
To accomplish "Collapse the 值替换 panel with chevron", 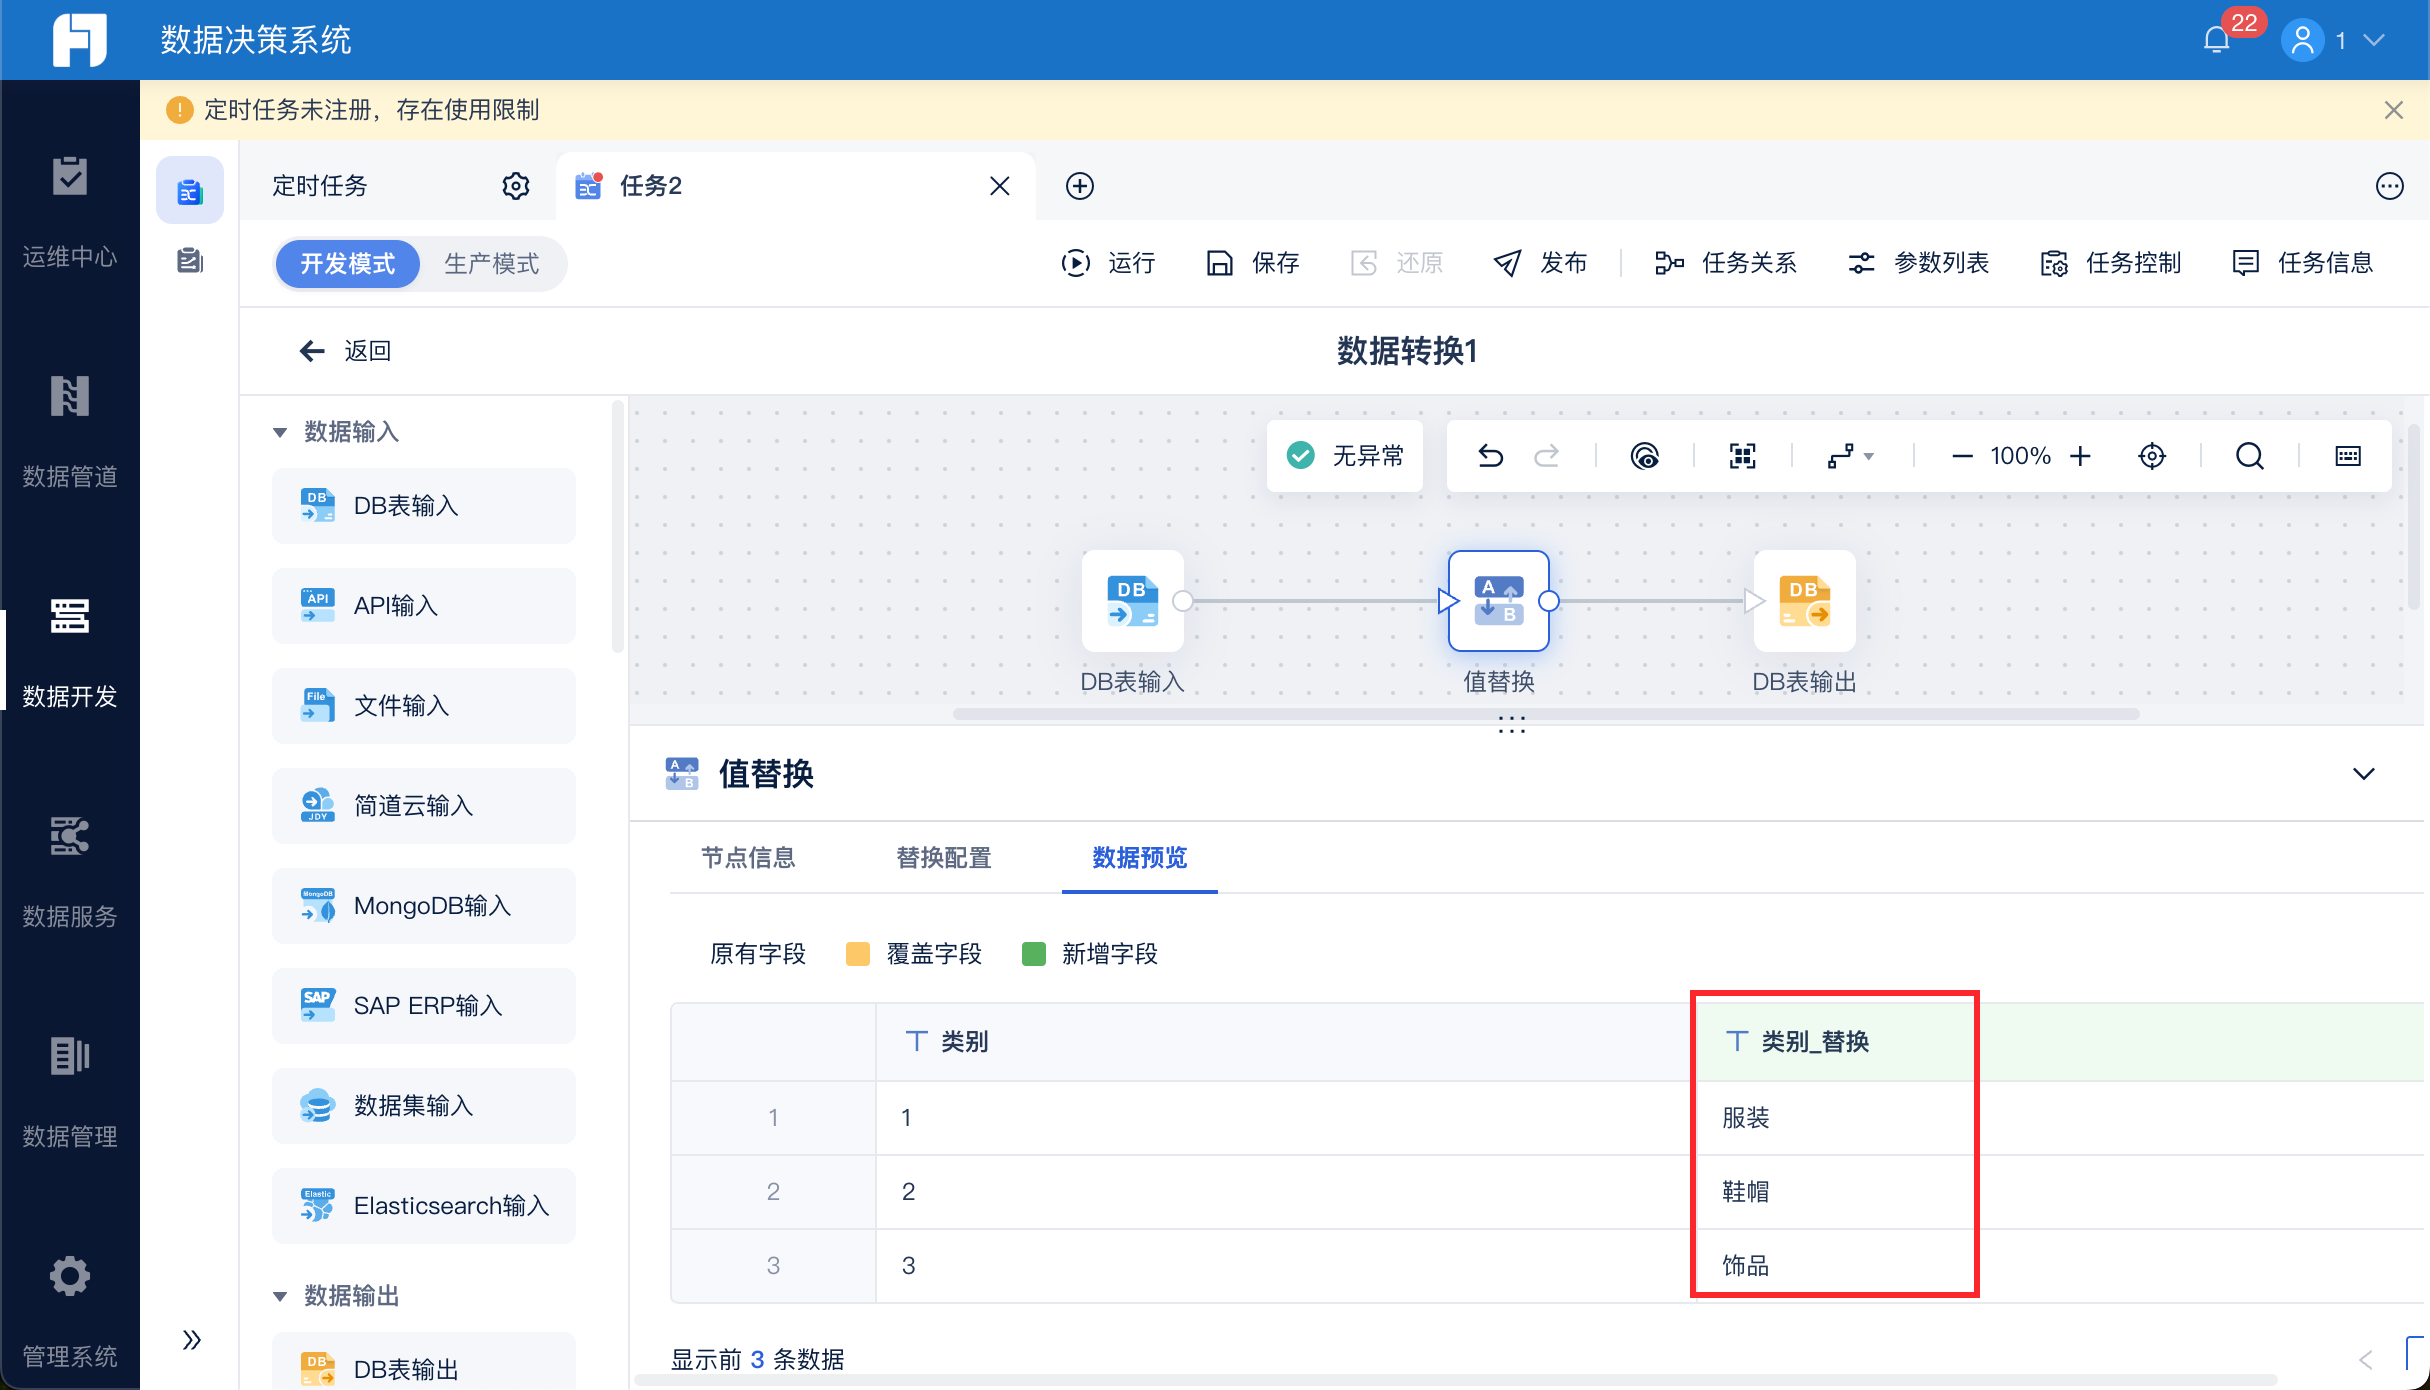I will (x=2363, y=773).
